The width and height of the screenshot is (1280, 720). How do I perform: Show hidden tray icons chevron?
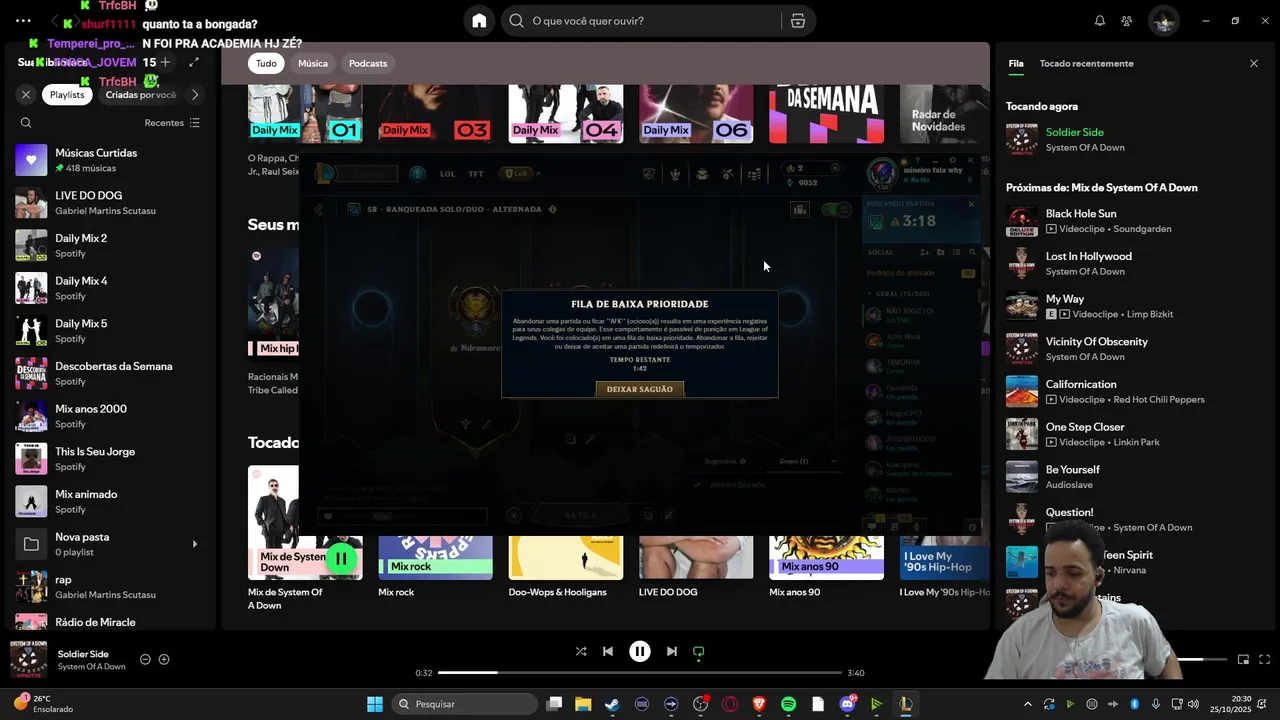coord(1027,704)
